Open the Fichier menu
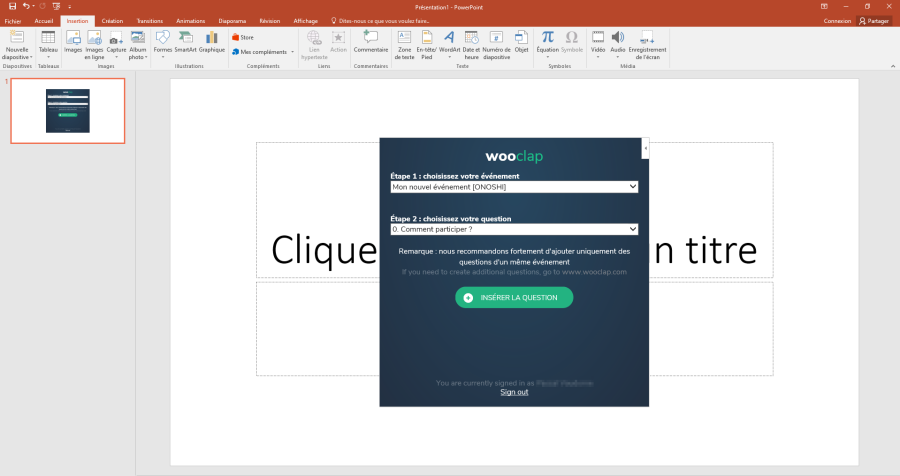The height and width of the screenshot is (476, 900). pyautogui.click(x=13, y=20)
